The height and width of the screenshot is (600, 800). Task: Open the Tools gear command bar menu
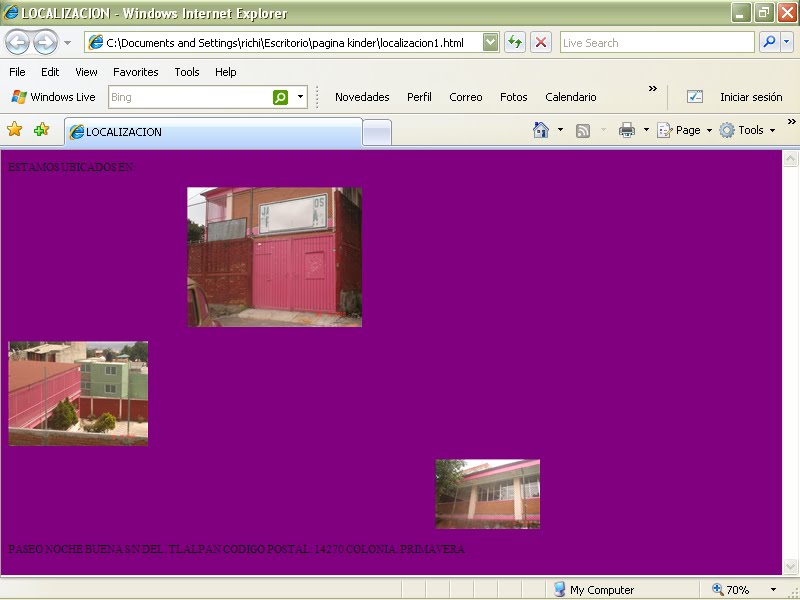click(747, 130)
